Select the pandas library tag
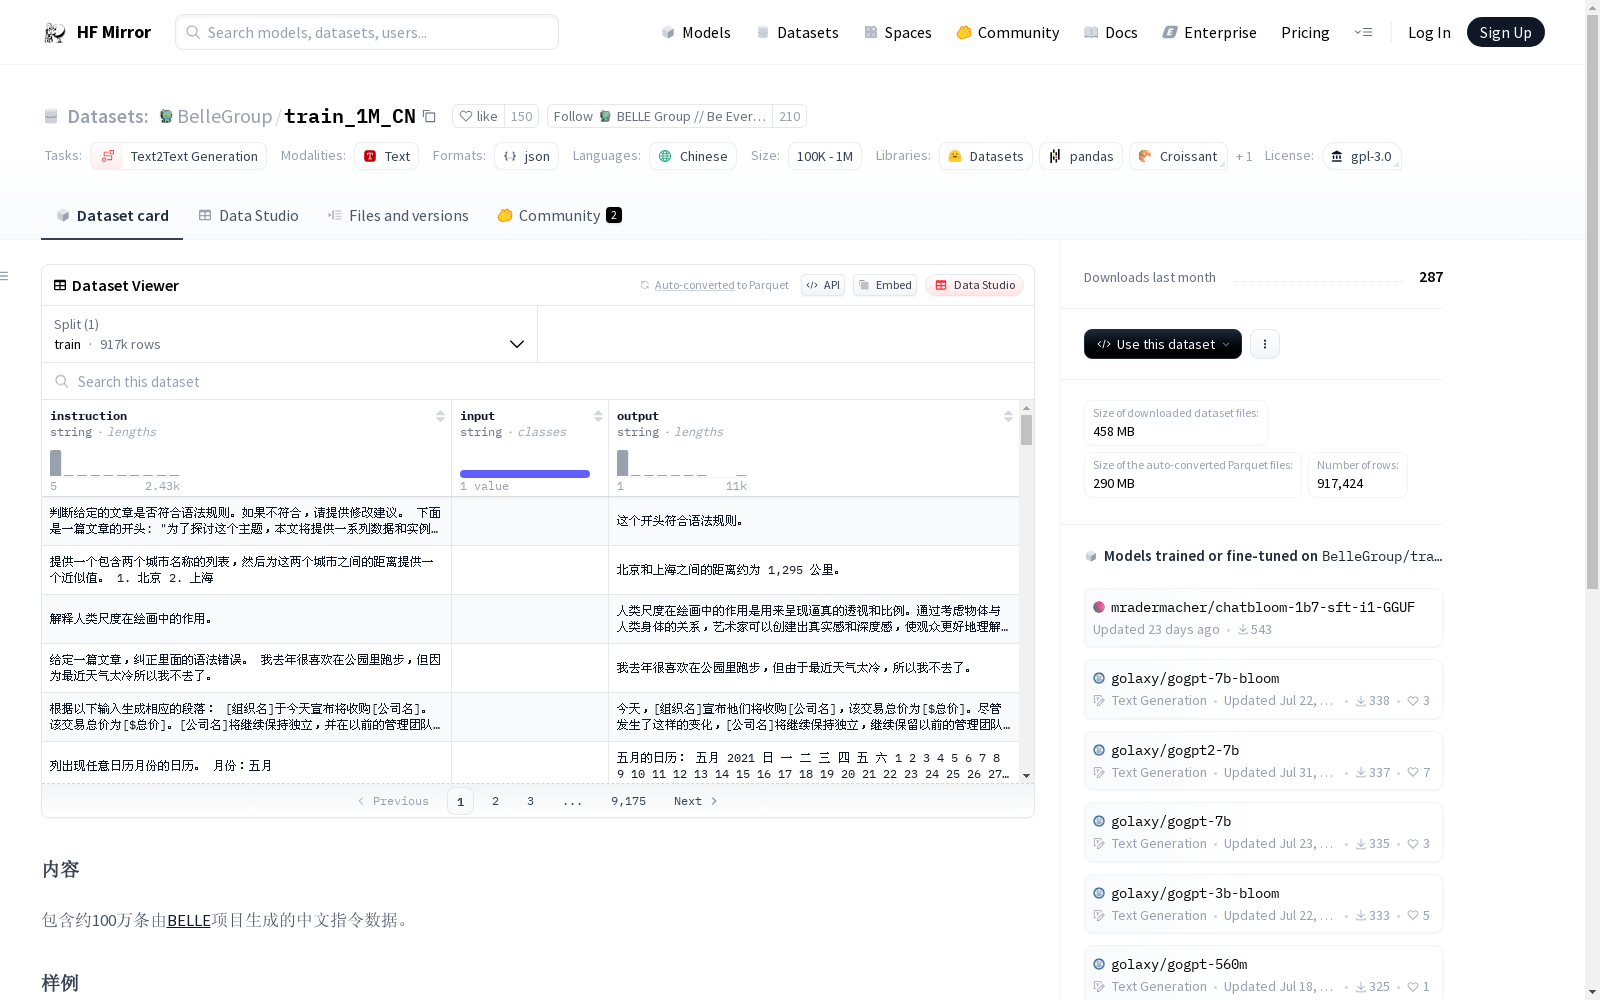 [x=1081, y=156]
